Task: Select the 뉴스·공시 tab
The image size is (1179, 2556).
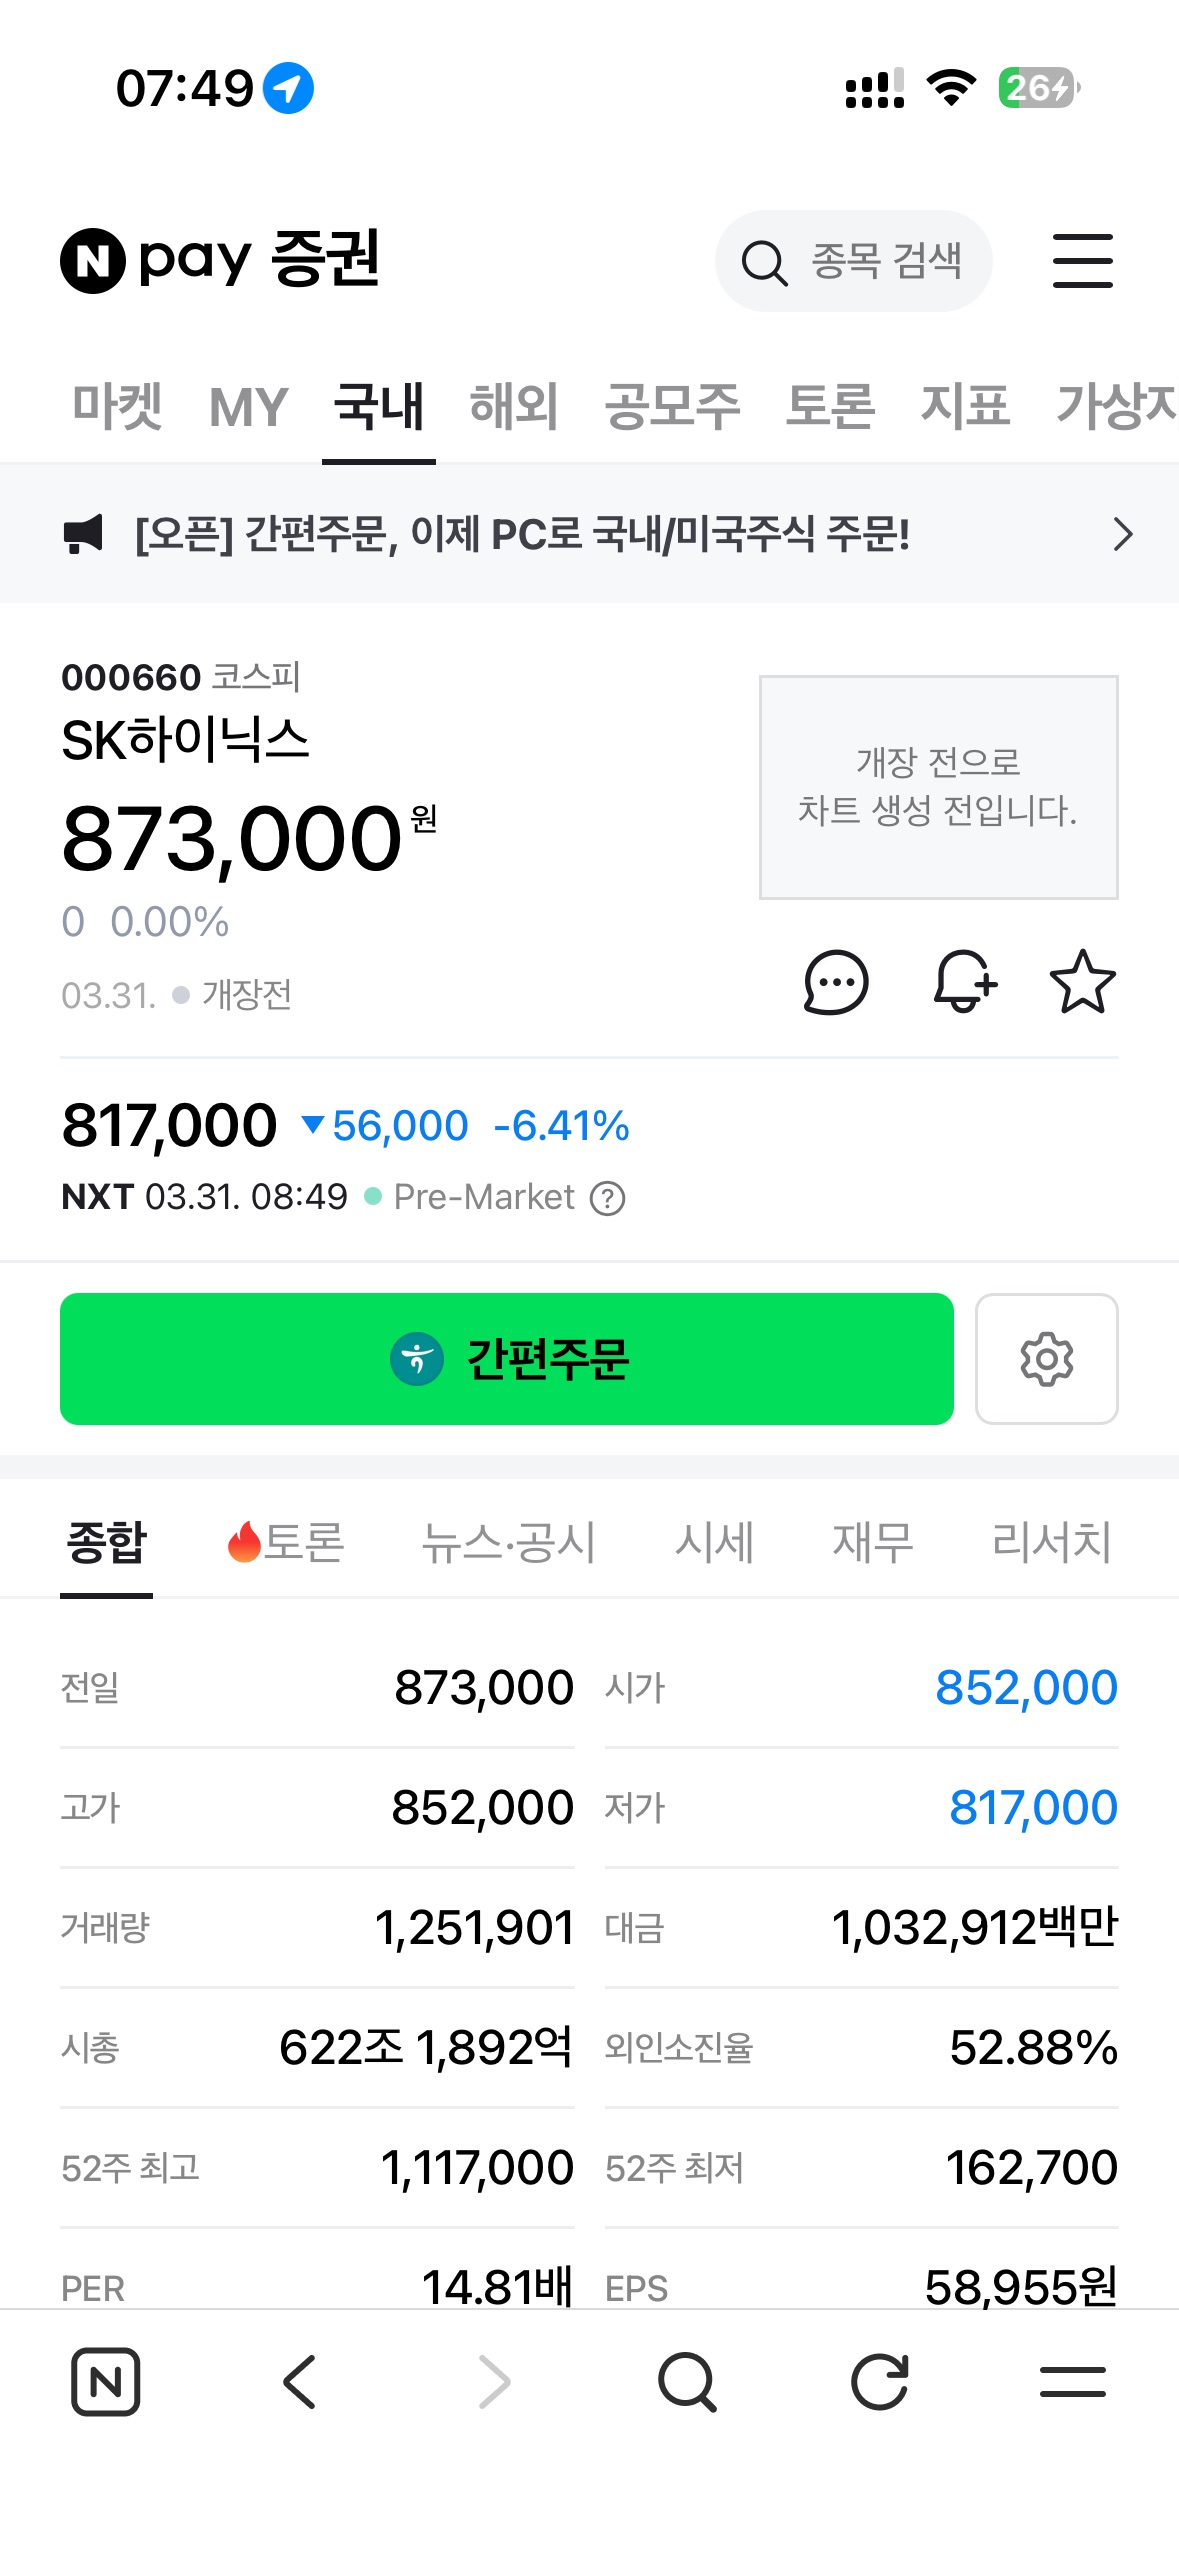Action: 508,1542
